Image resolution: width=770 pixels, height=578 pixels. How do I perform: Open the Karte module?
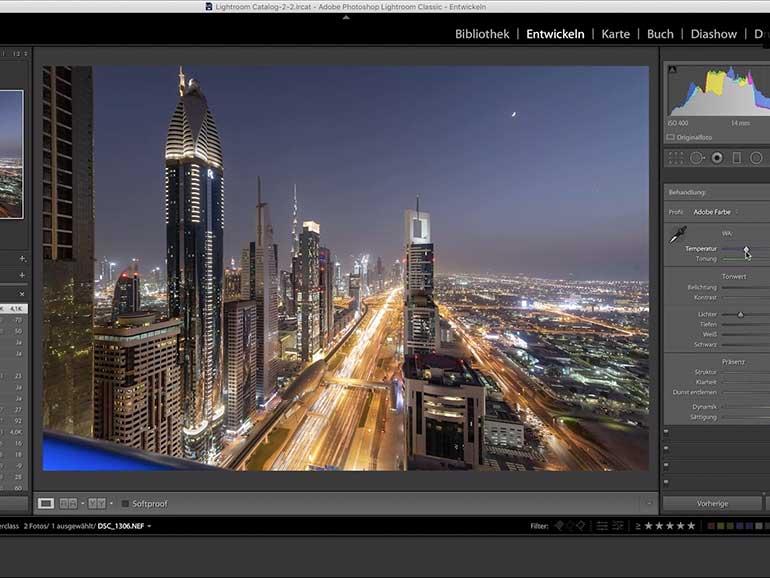[615, 34]
